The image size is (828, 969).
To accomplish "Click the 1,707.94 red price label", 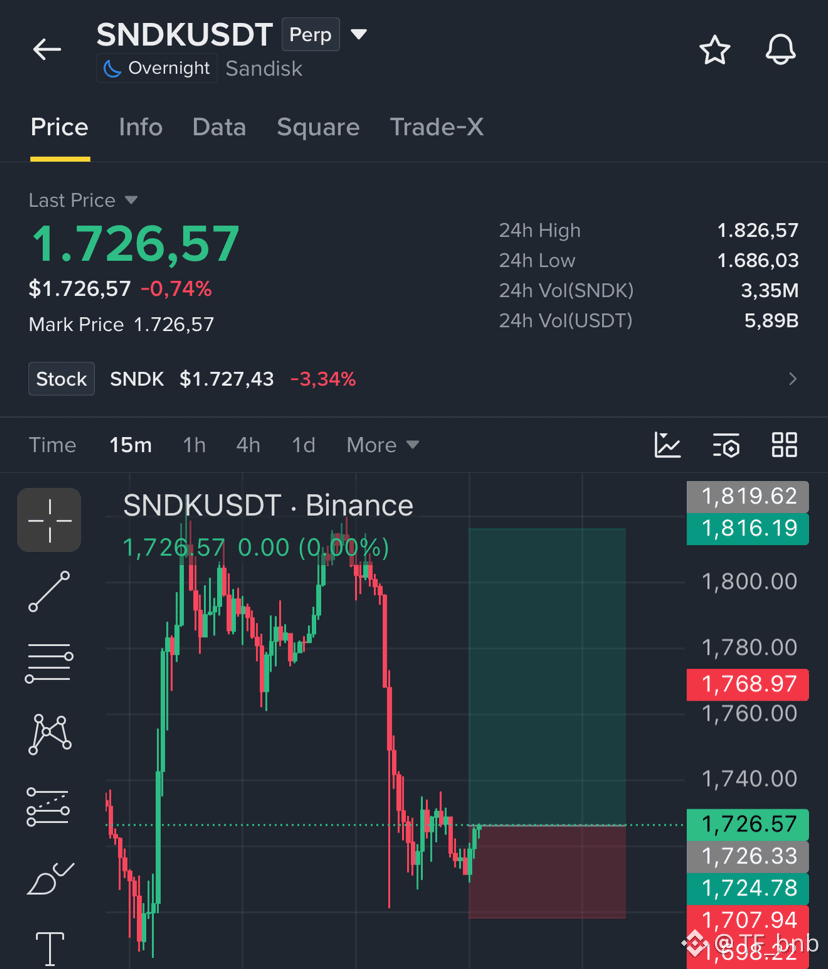I will (x=748, y=921).
